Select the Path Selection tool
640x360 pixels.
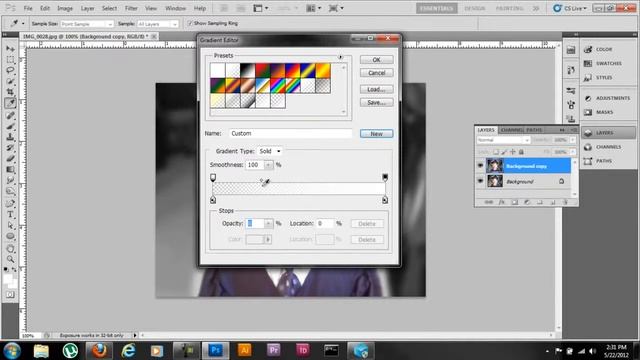10,225
